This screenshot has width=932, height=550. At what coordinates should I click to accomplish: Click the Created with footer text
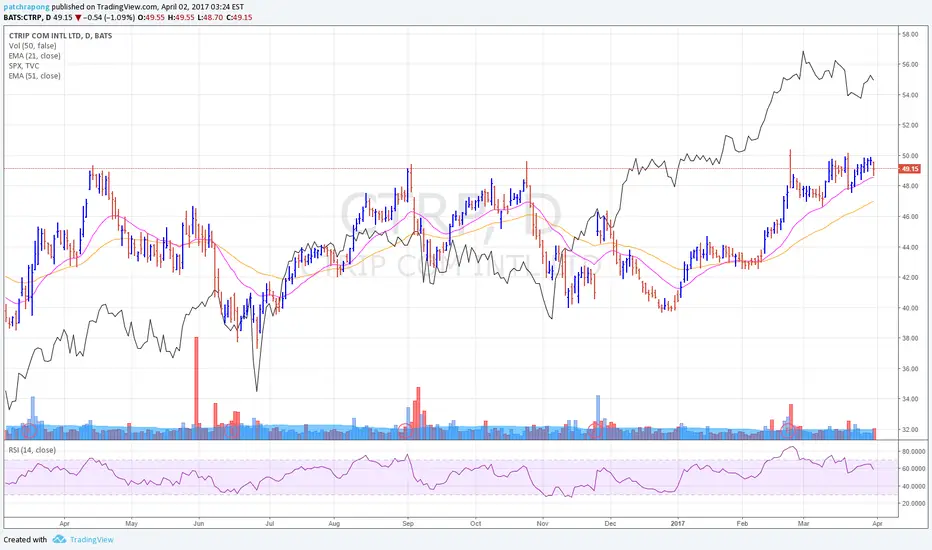point(25,539)
